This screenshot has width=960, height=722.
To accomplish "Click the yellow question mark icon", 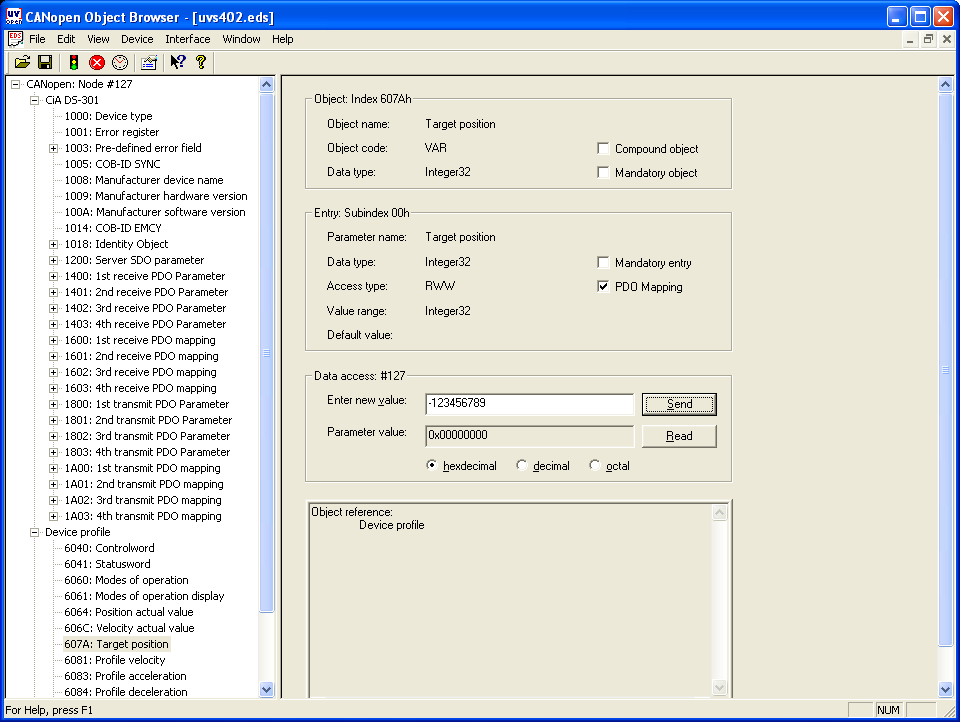I will point(201,62).
